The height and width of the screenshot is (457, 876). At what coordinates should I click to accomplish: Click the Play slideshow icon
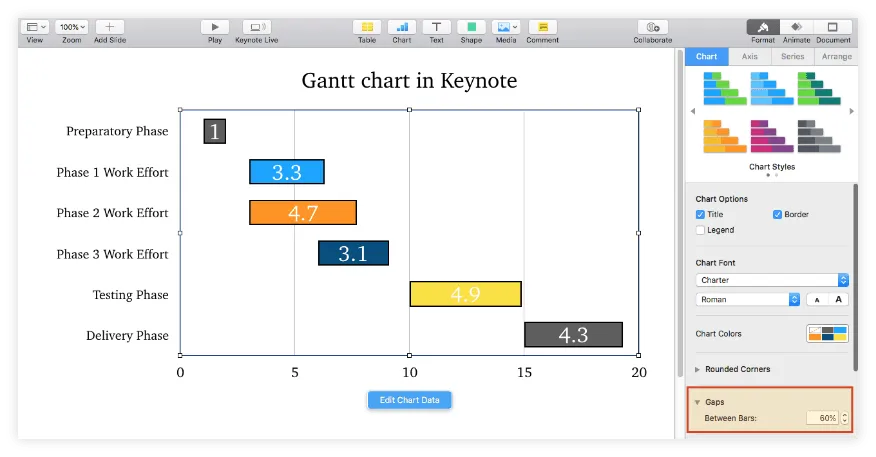pos(214,27)
